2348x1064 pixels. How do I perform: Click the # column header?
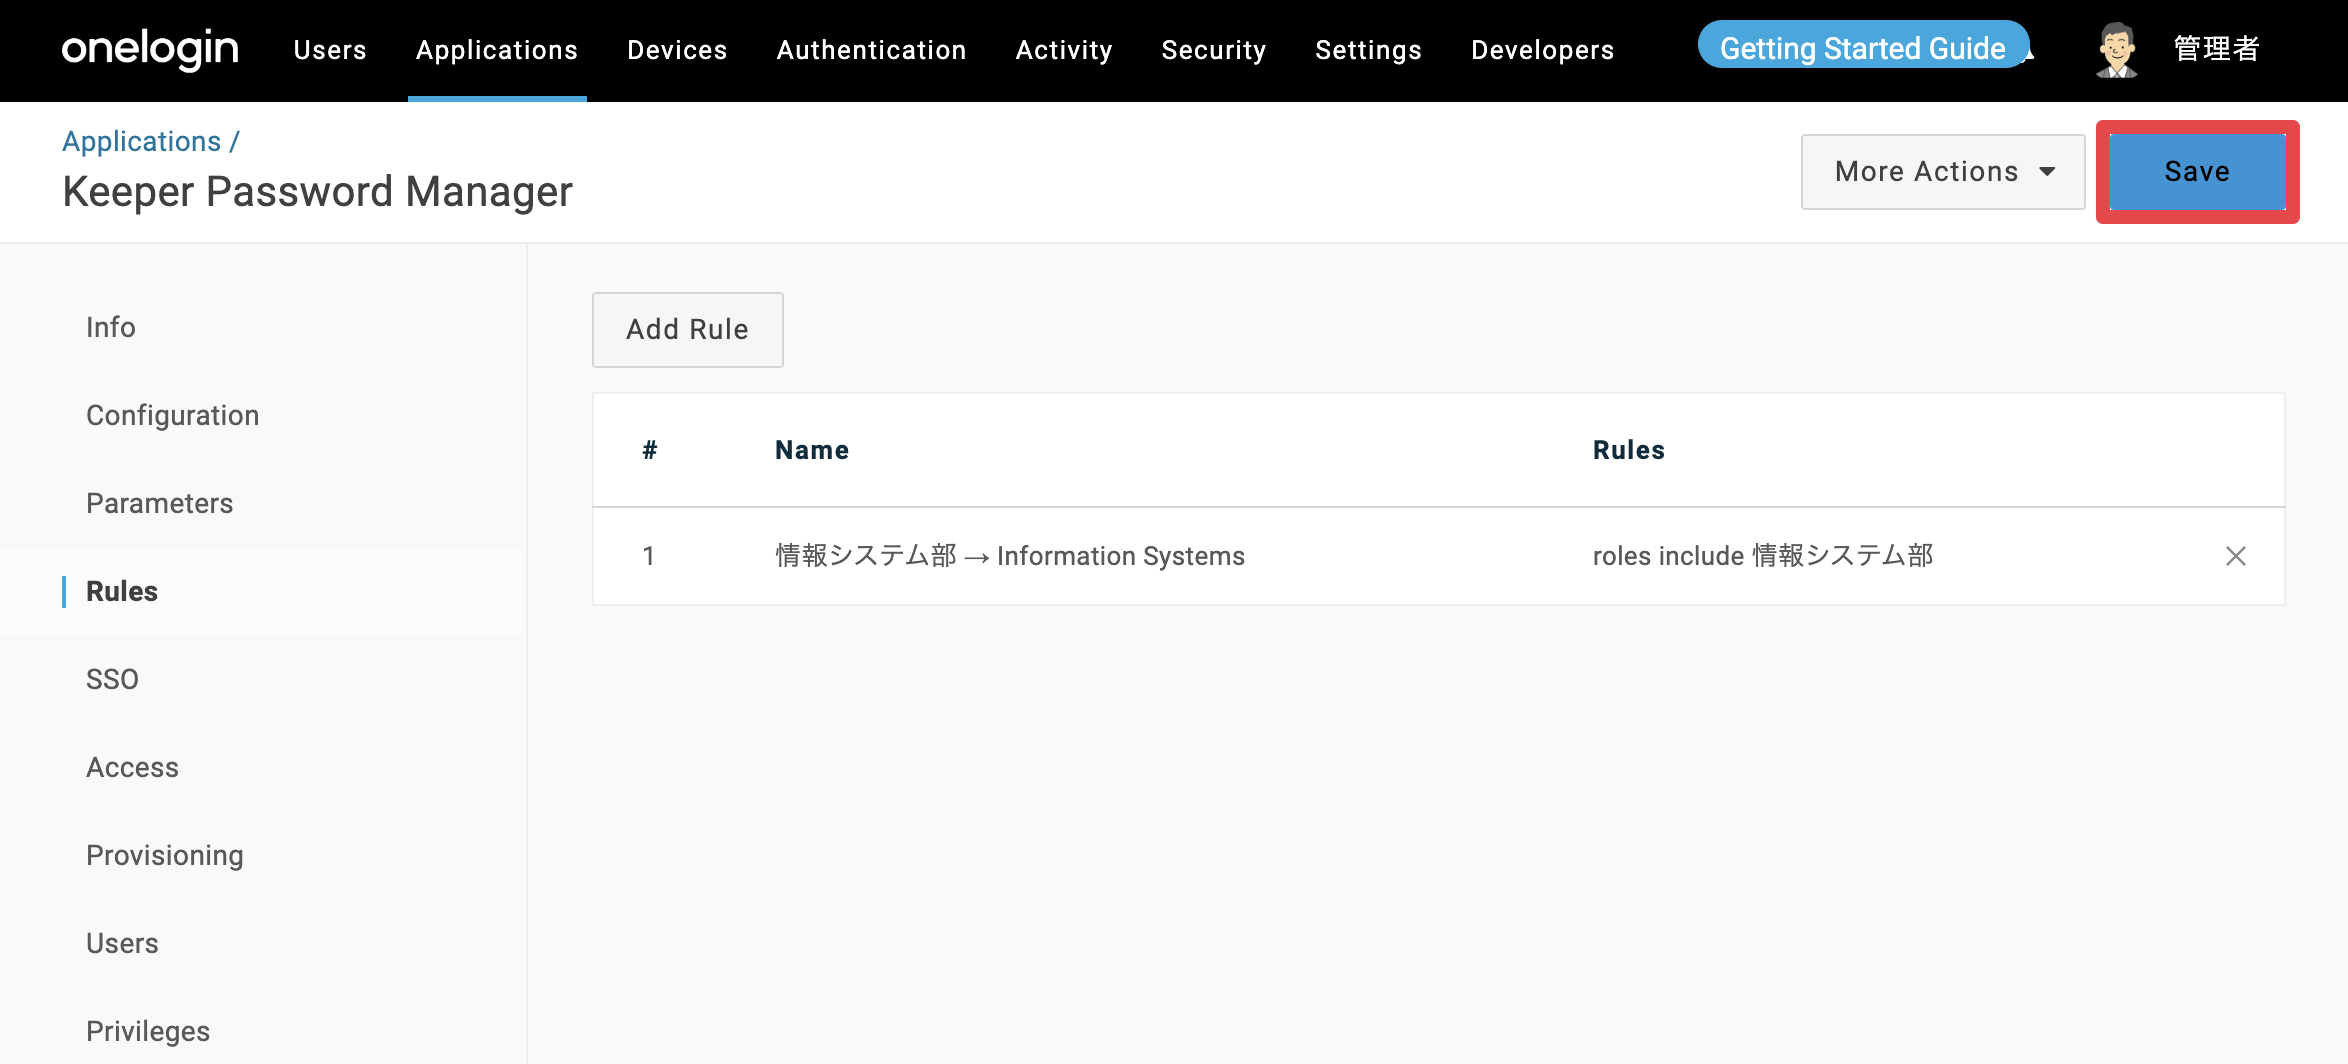(x=650, y=450)
